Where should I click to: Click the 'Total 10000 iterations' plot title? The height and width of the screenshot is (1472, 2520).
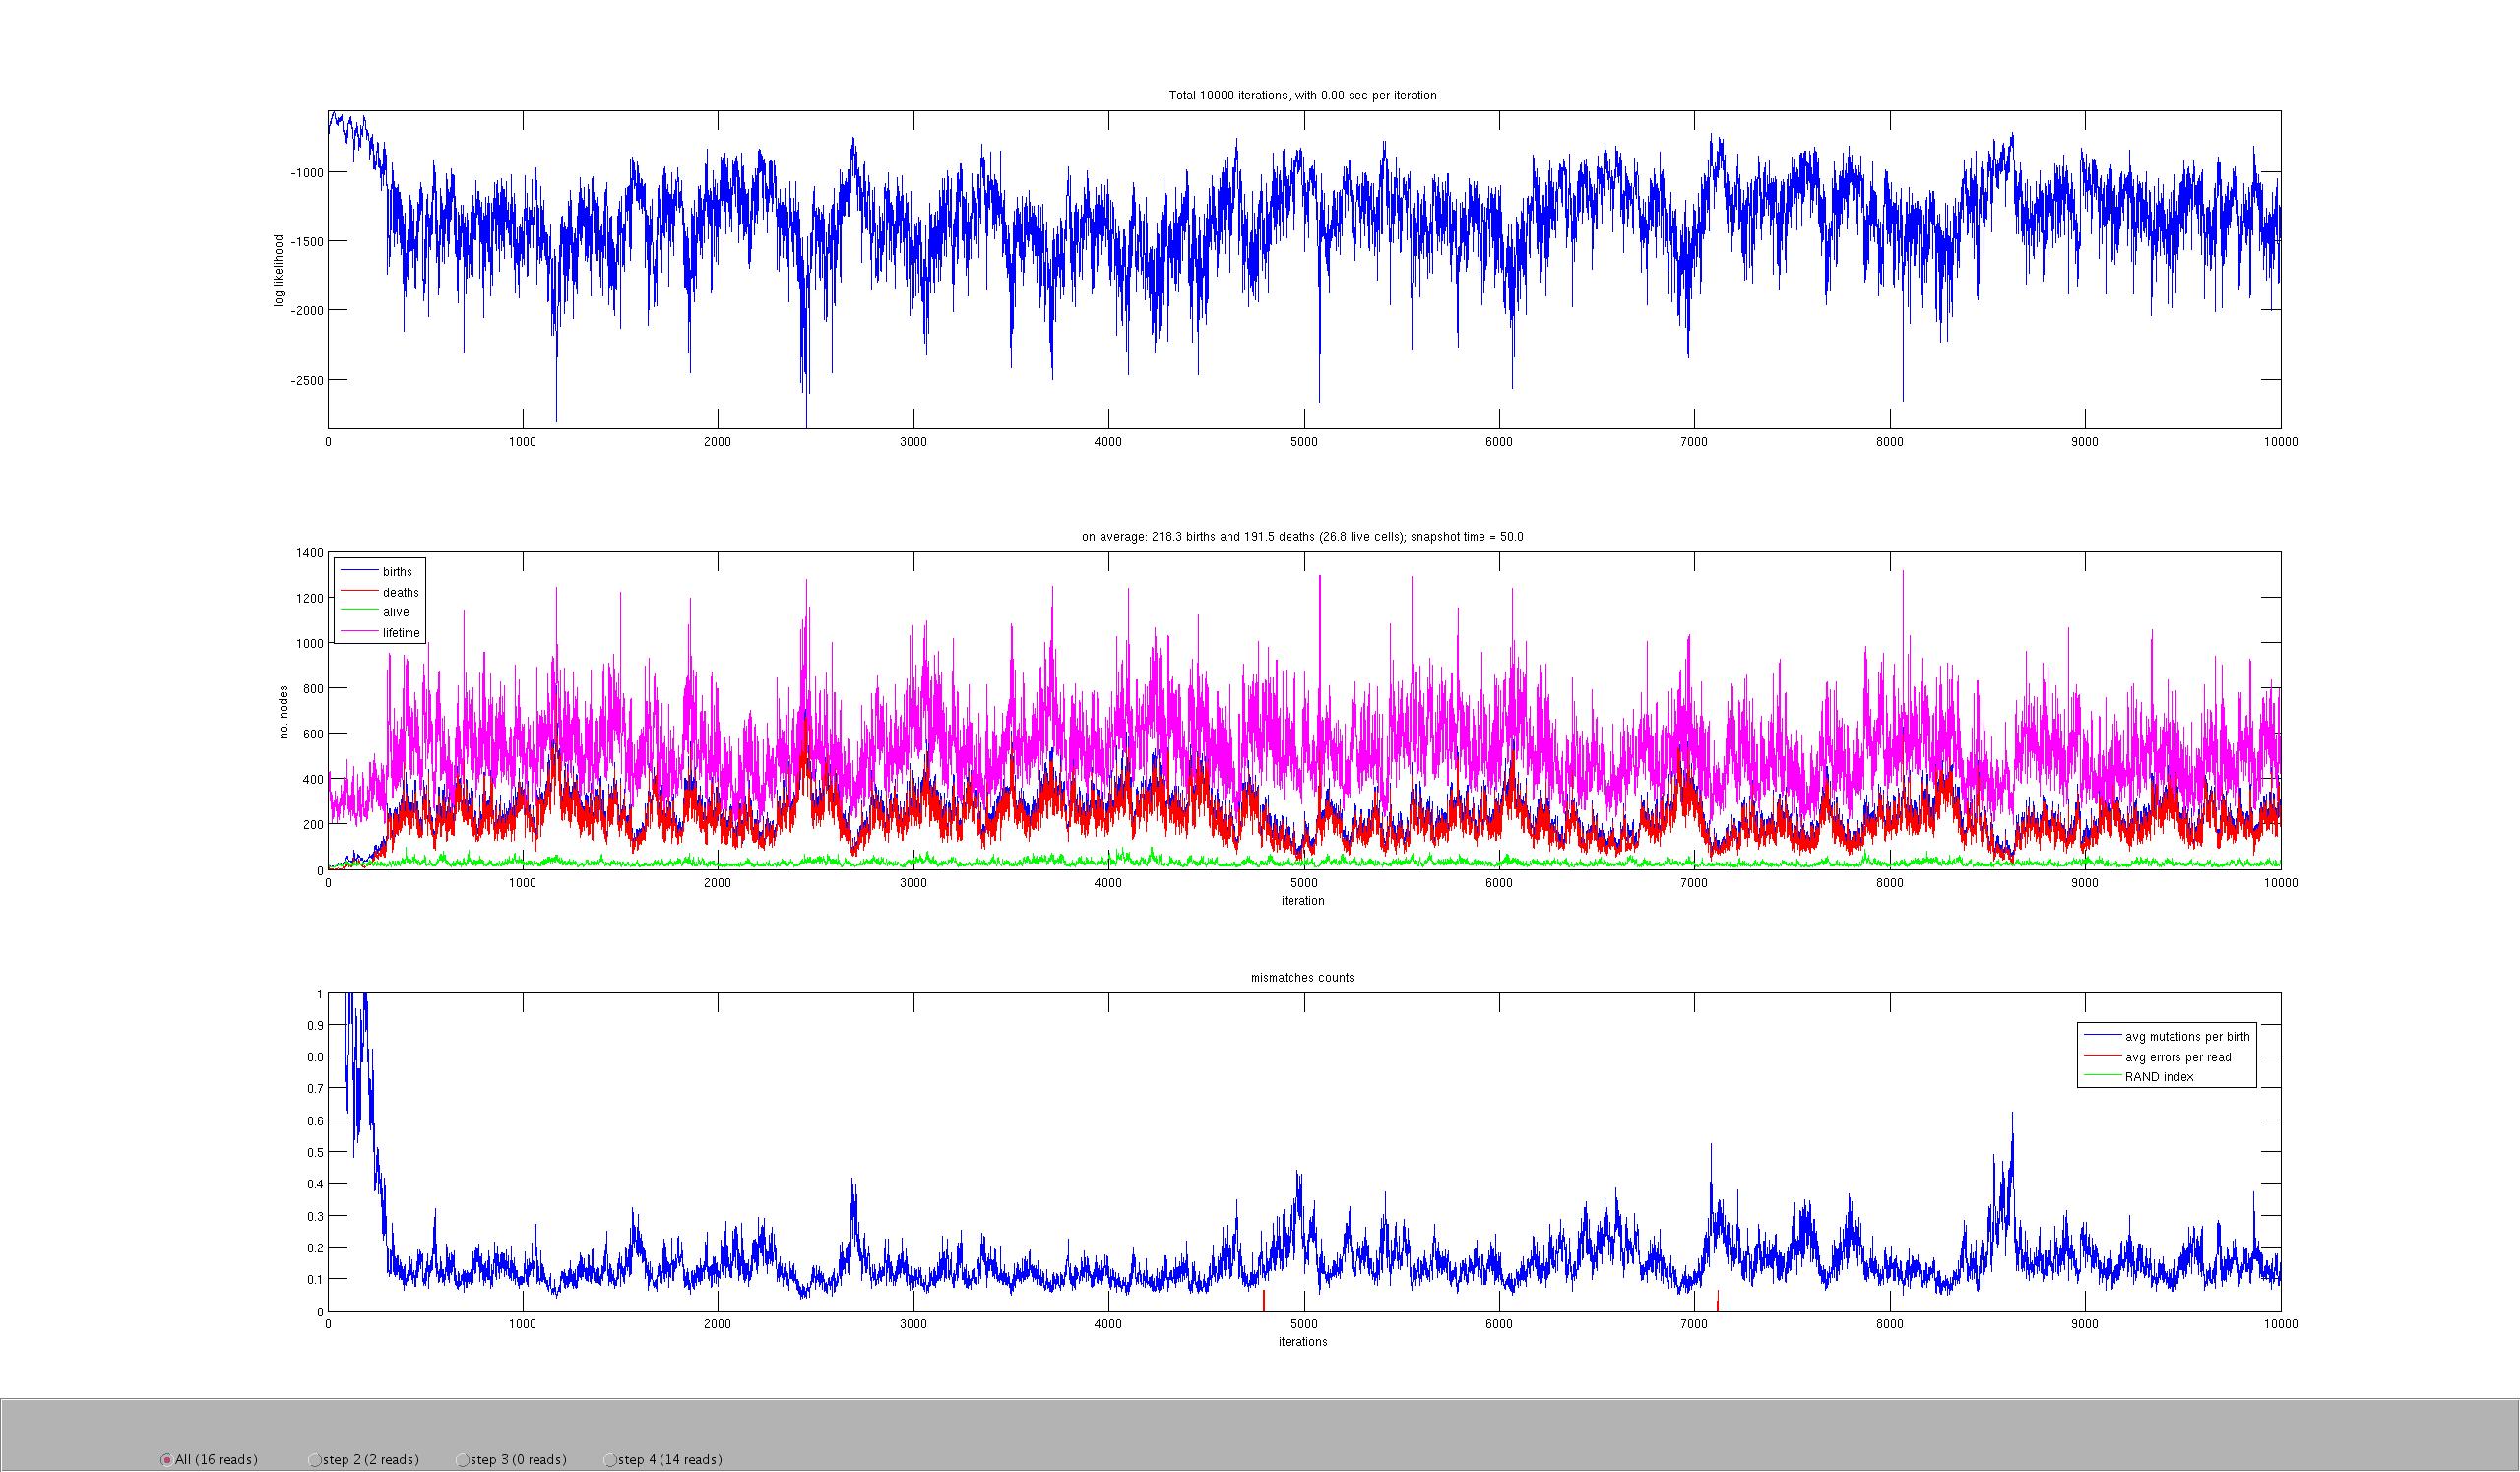(1302, 96)
